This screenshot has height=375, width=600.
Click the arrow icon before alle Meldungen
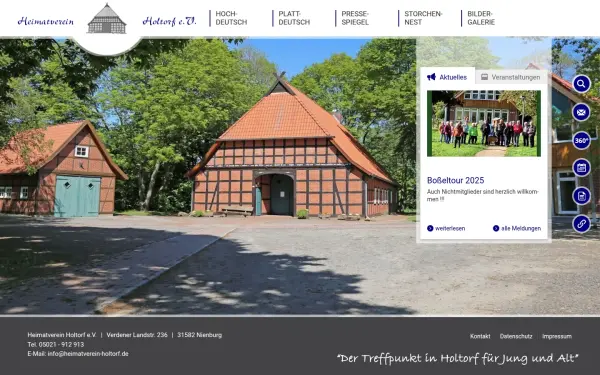coord(496,228)
